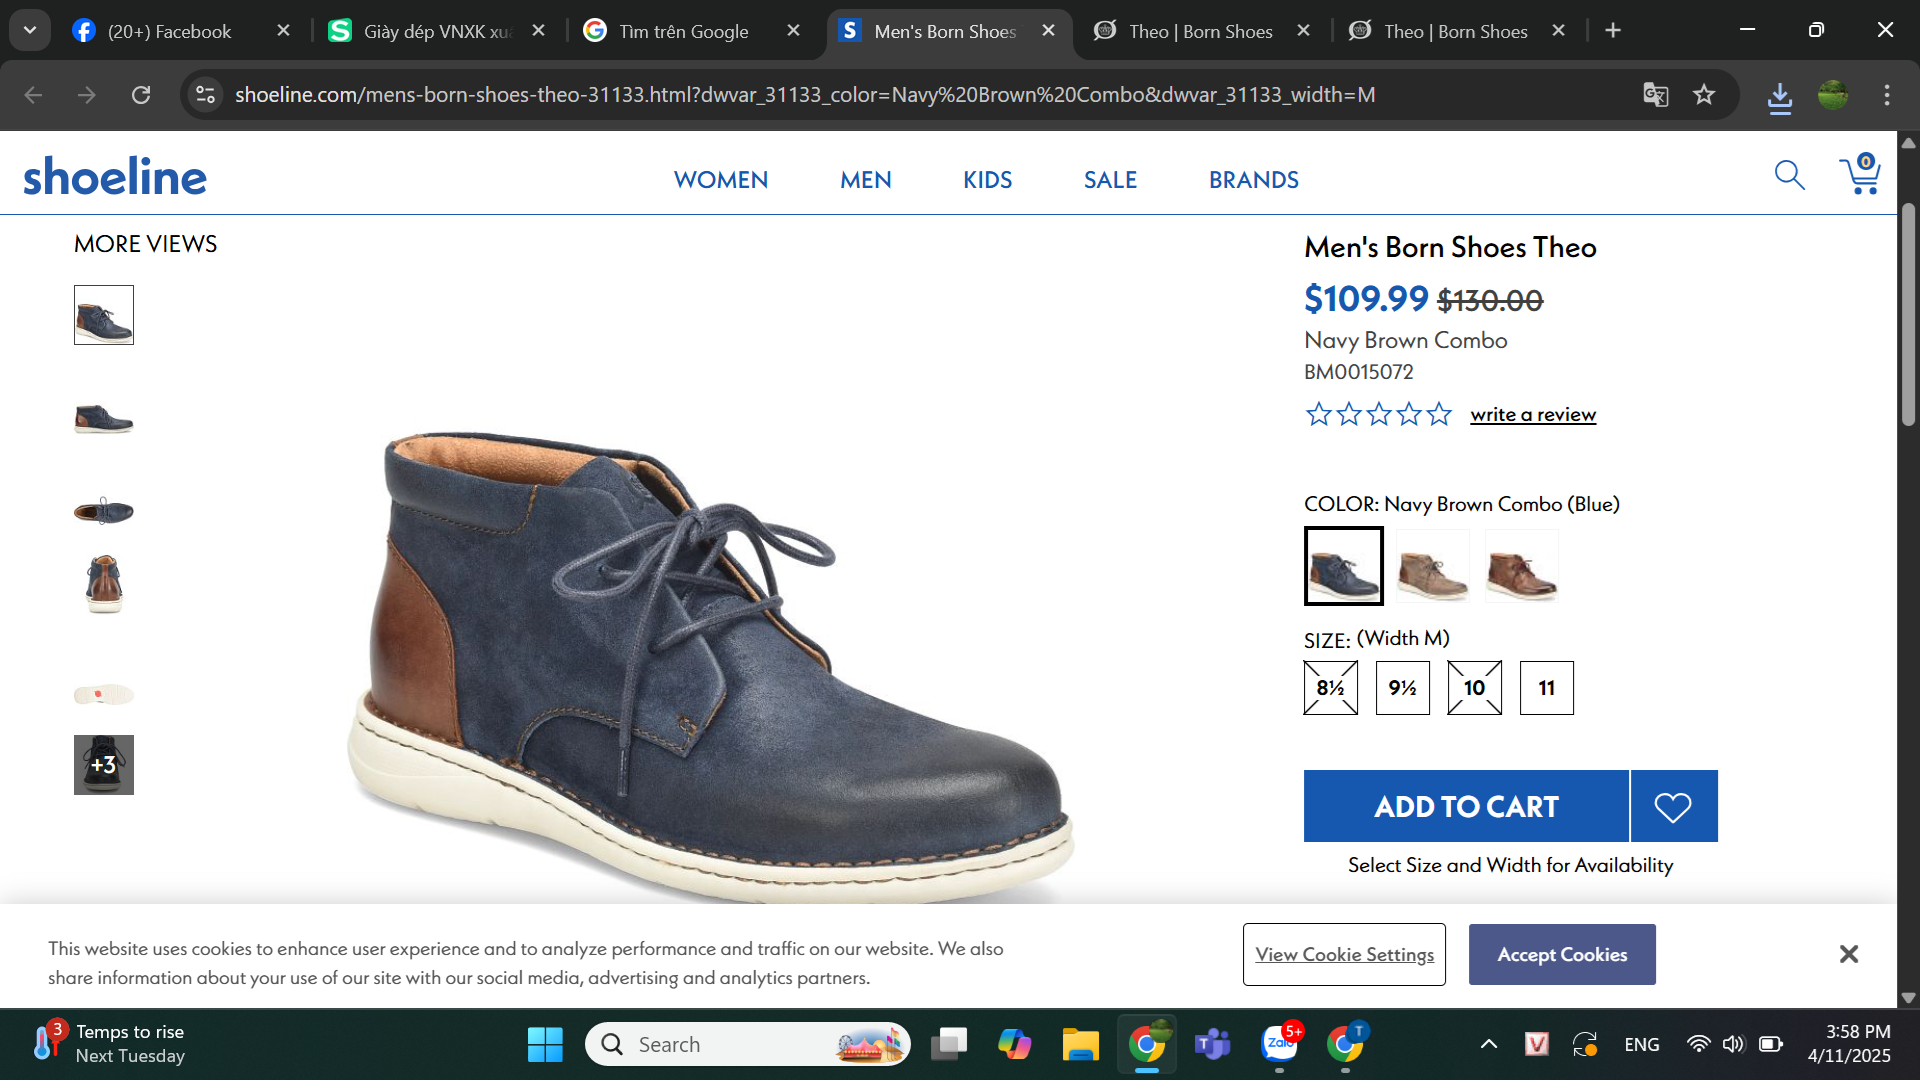Go forward in browser history
This screenshot has height=1080, width=1920.
coord(87,95)
